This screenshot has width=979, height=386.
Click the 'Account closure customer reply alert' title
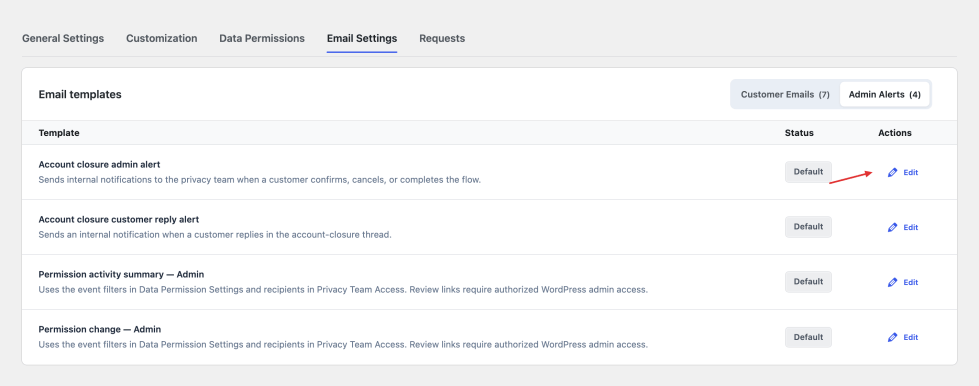tap(119, 219)
